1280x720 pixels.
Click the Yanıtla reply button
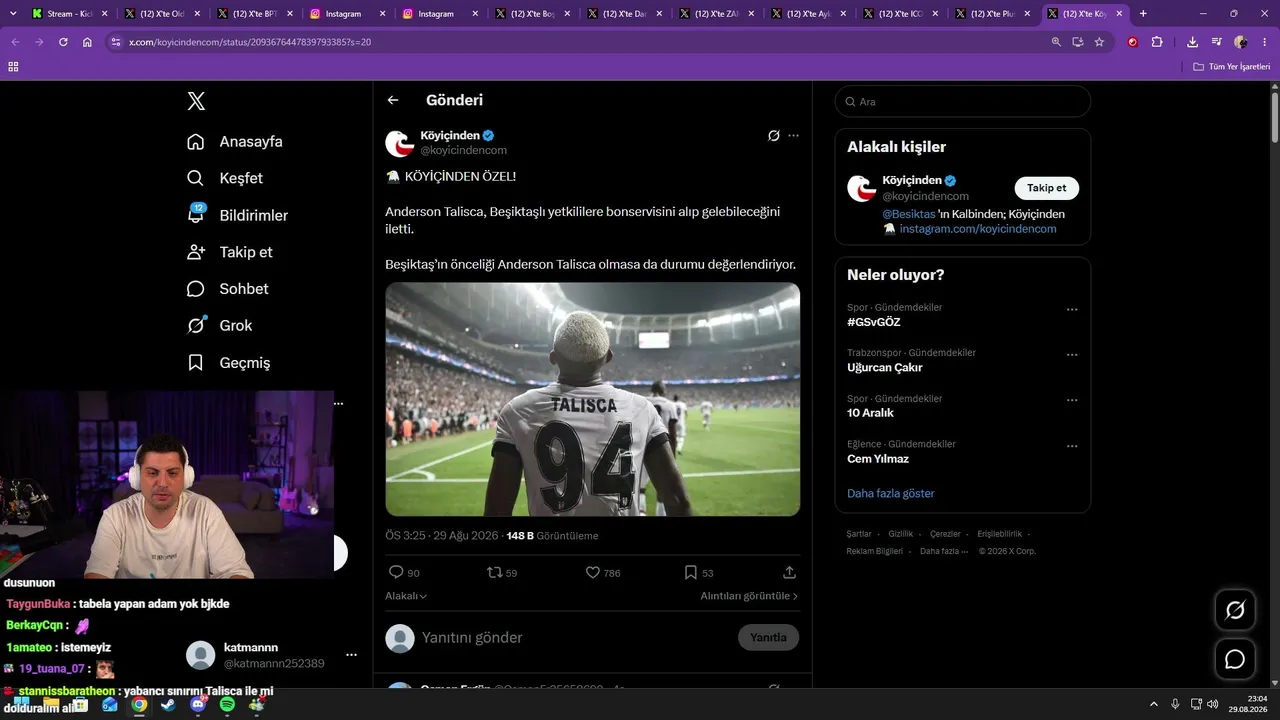(769, 637)
